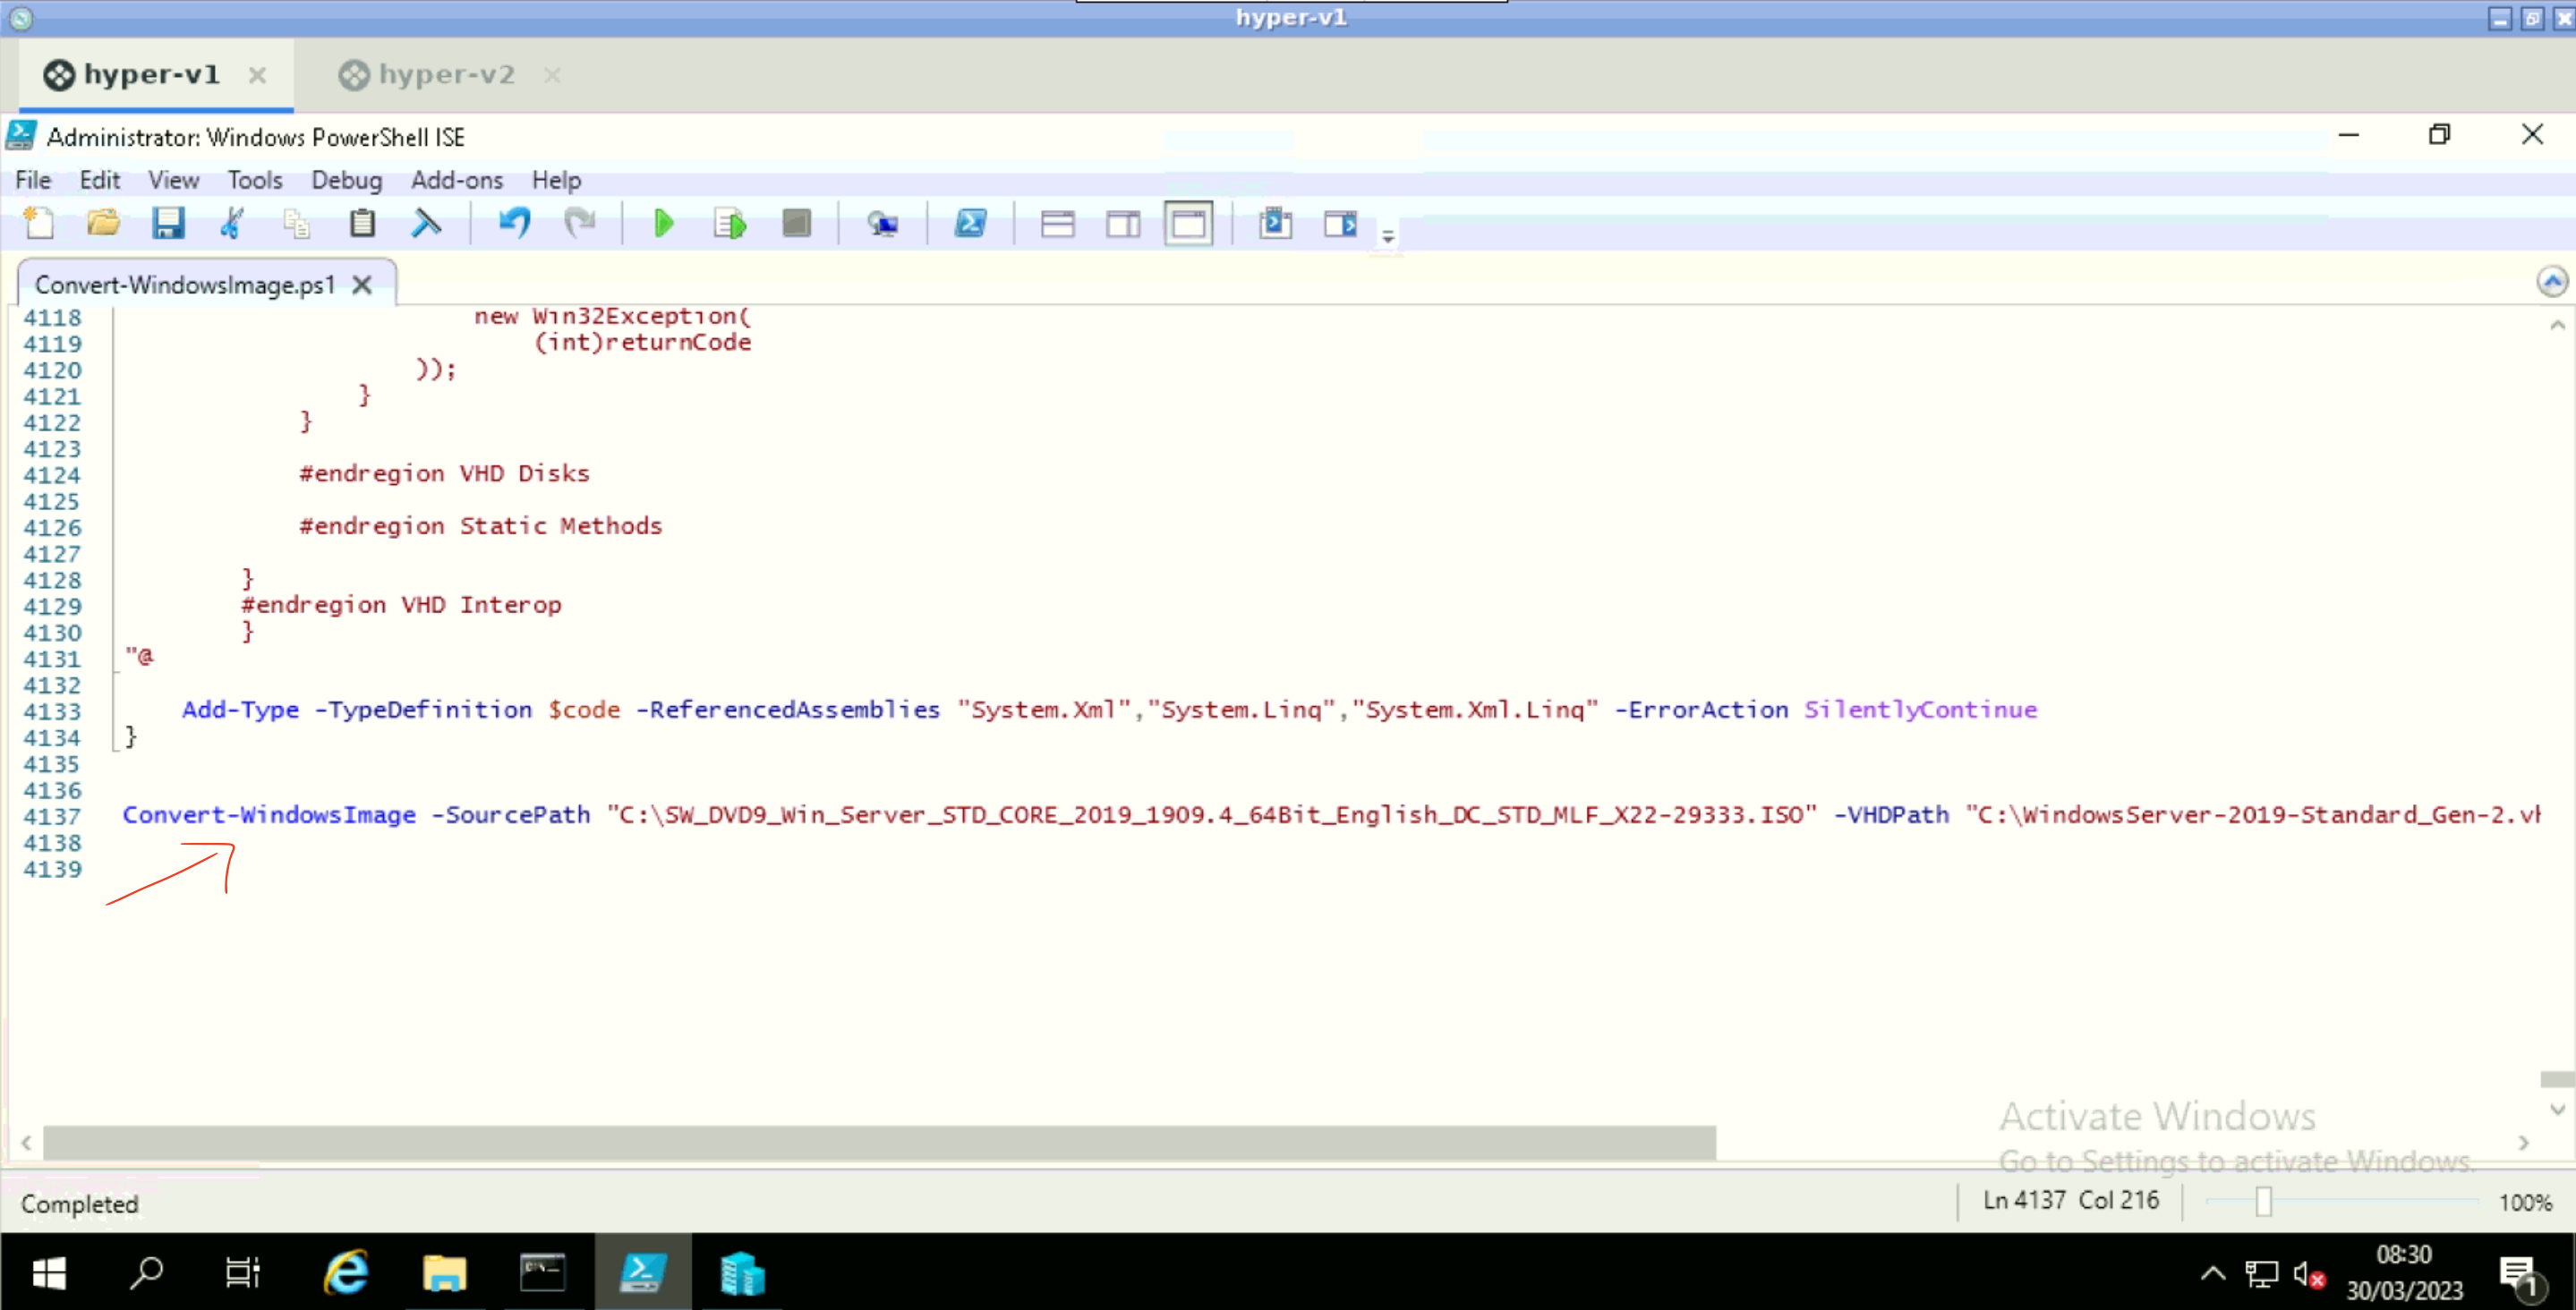Viewport: 2576px width, 1310px height.
Task: Open the Add-ons menu
Action: pyautogui.click(x=457, y=180)
